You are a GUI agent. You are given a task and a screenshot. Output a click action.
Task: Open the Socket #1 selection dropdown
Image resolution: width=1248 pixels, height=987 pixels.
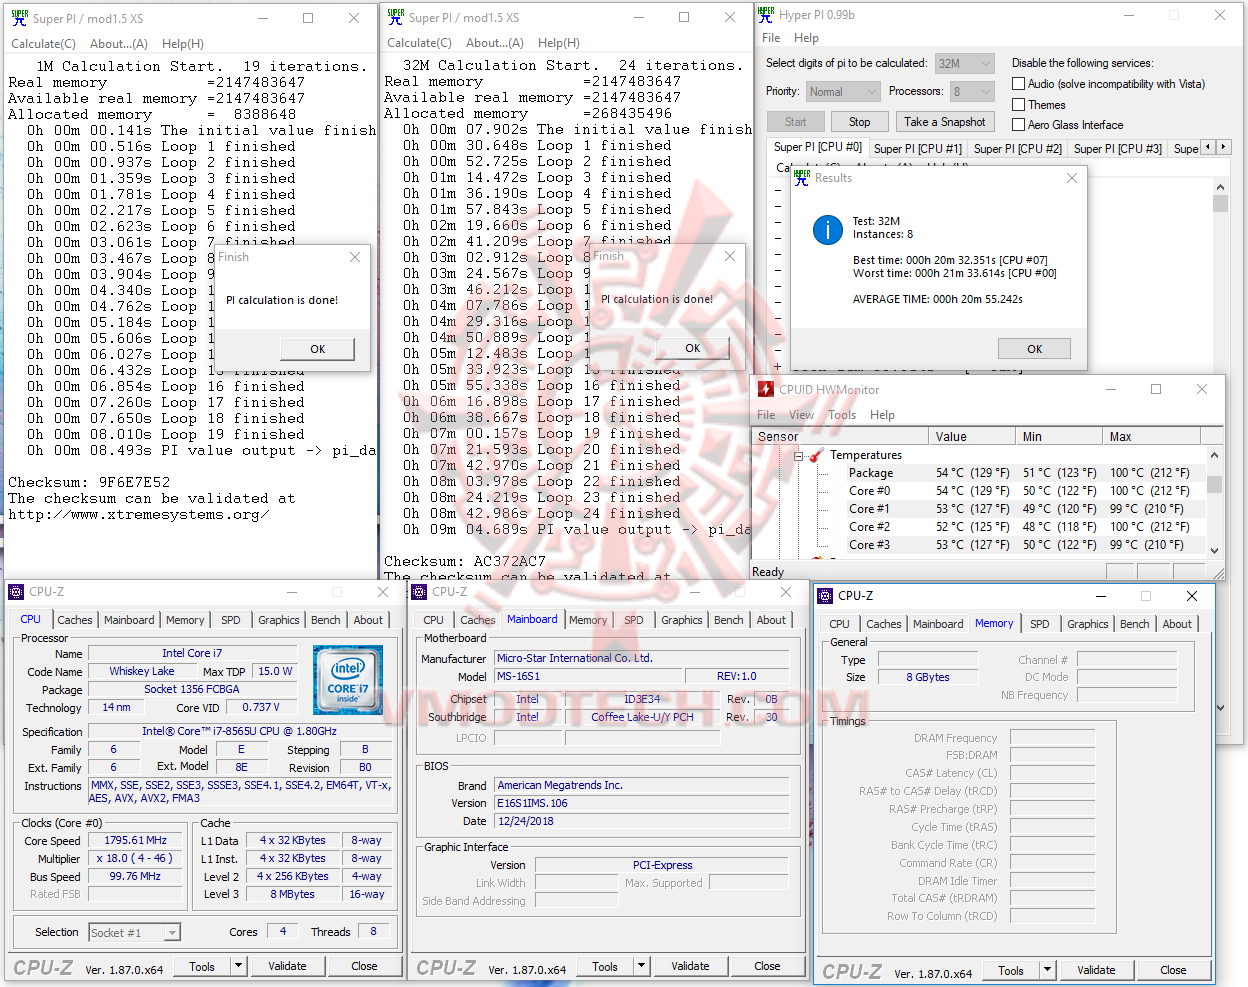point(134,932)
